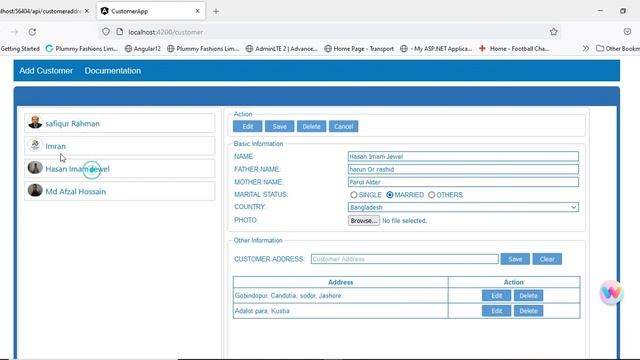640x360 pixels.
Task: Close the CustomerApp tab
Action: [x=198, y=11]
